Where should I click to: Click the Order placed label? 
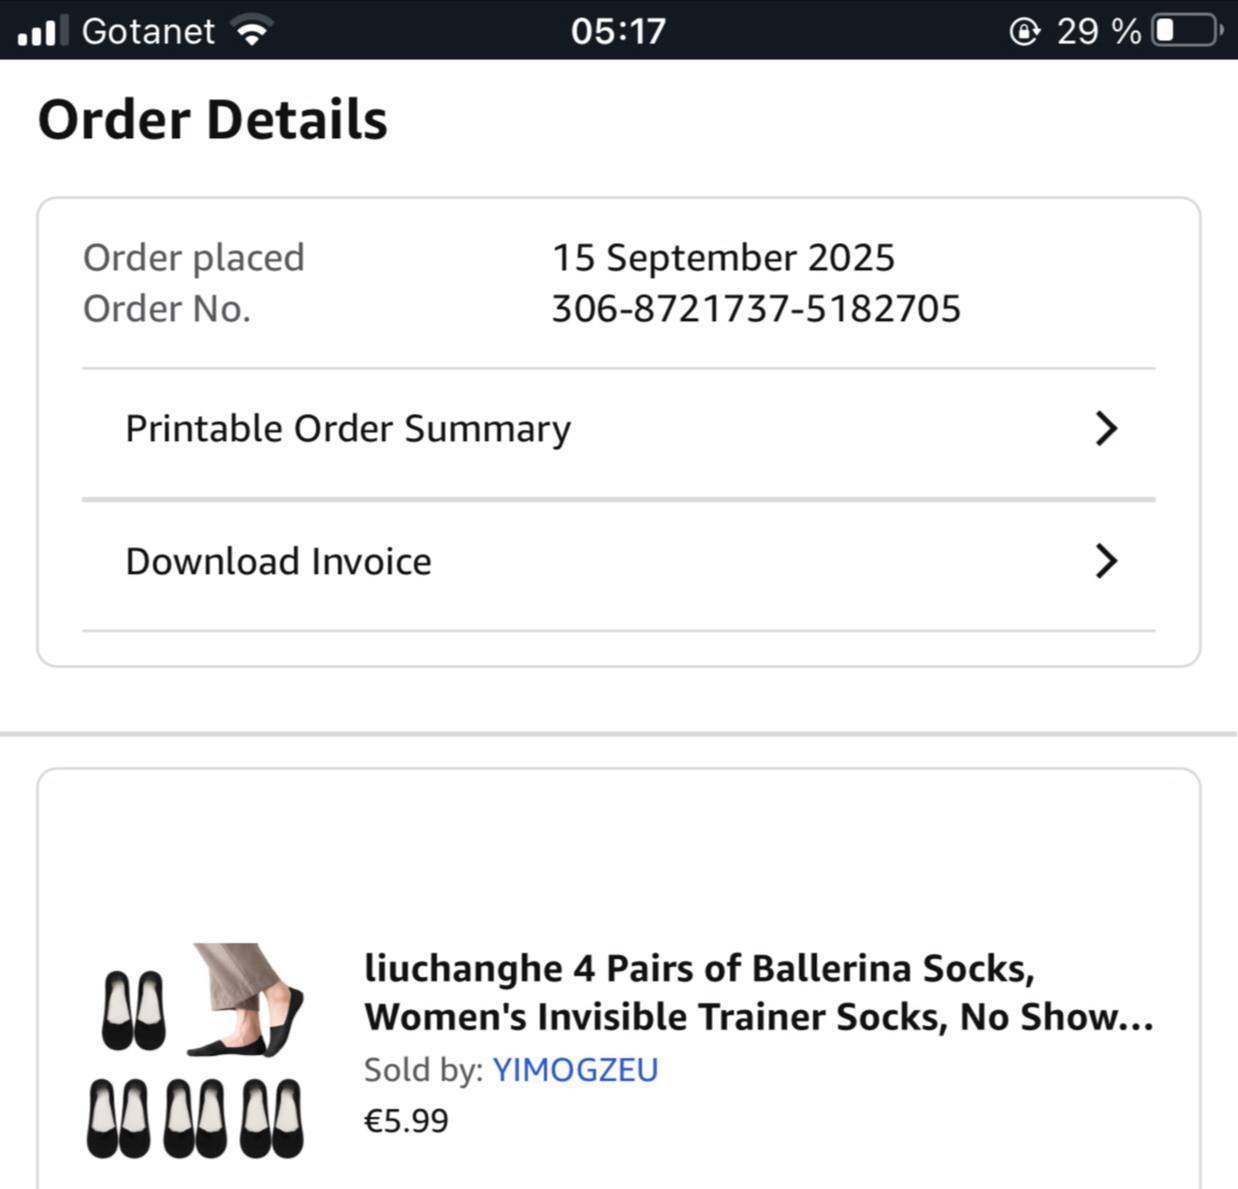tap(193, 258)
